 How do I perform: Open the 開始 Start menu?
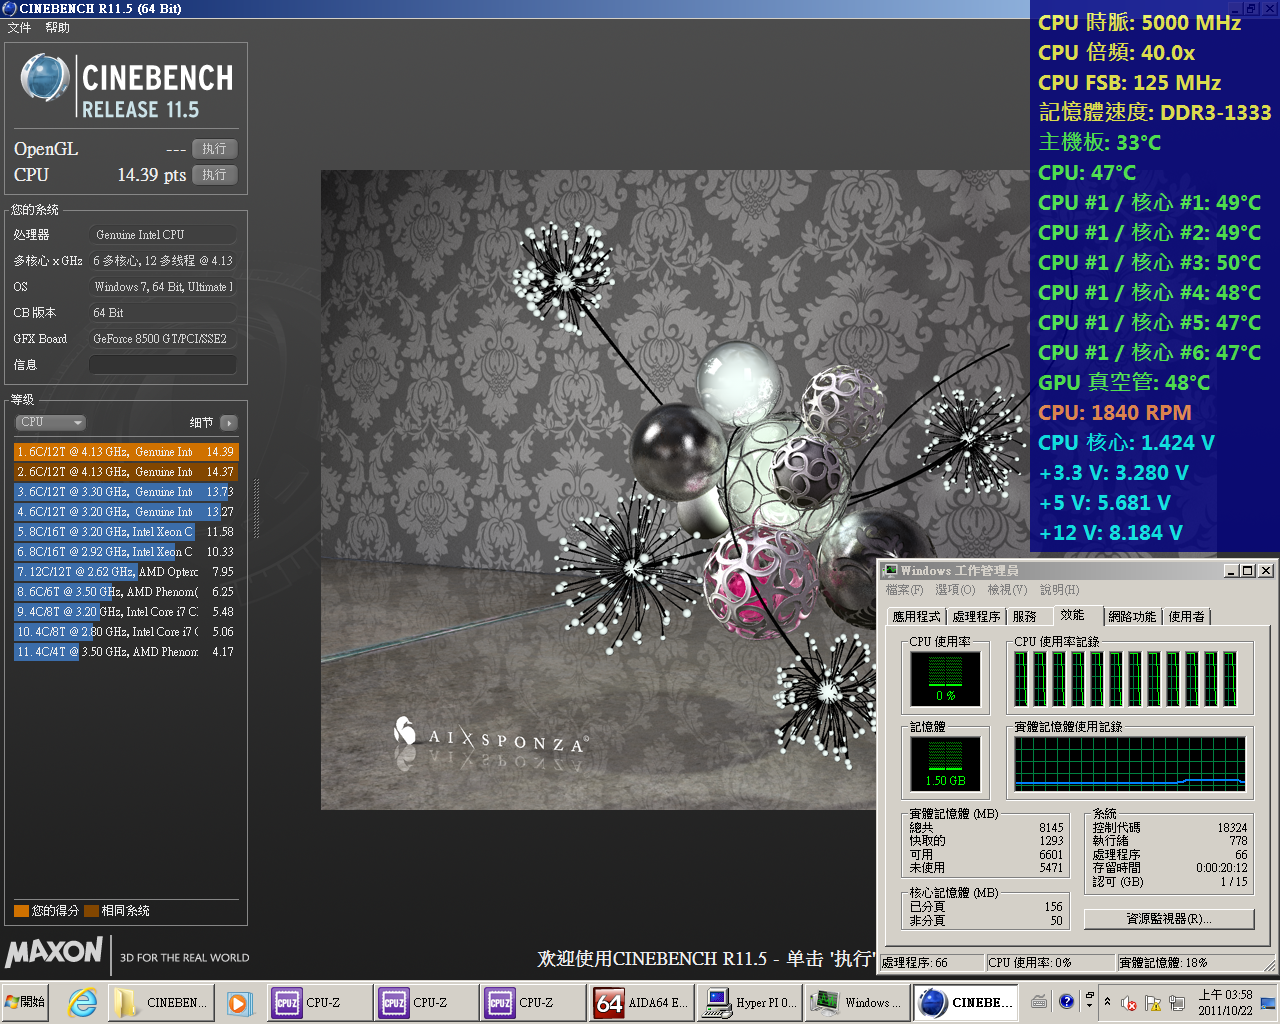(26, 1002)
